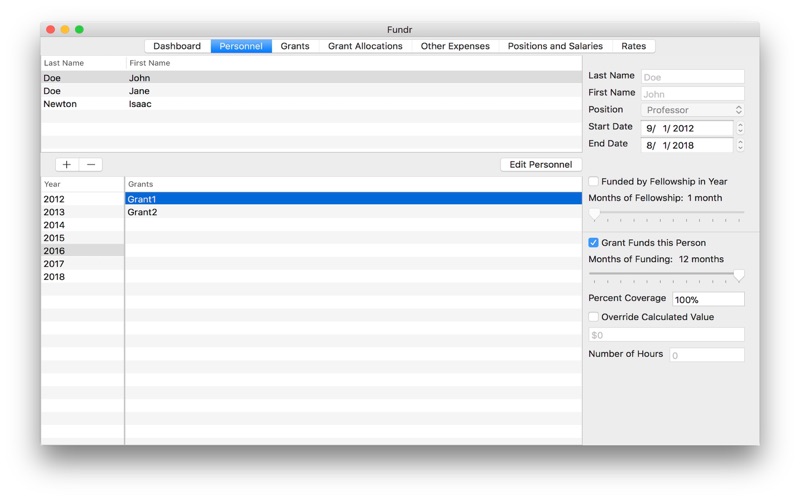Select year 2015 in the Year list
Screen dimensions: 800x500
(x=83, y=238)
